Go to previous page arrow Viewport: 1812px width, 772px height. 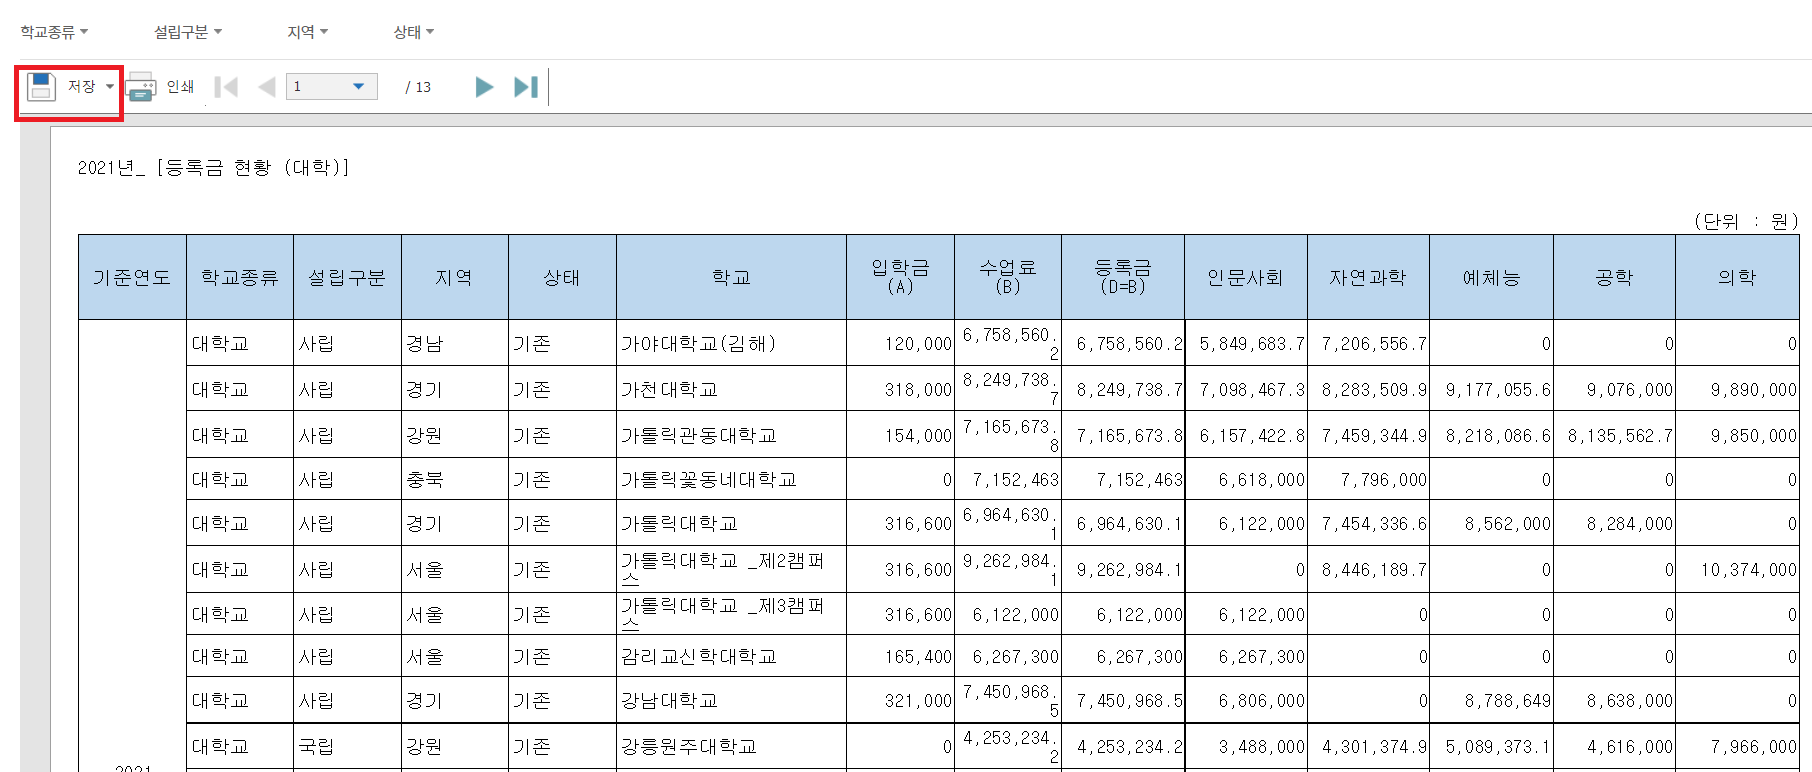266,87
